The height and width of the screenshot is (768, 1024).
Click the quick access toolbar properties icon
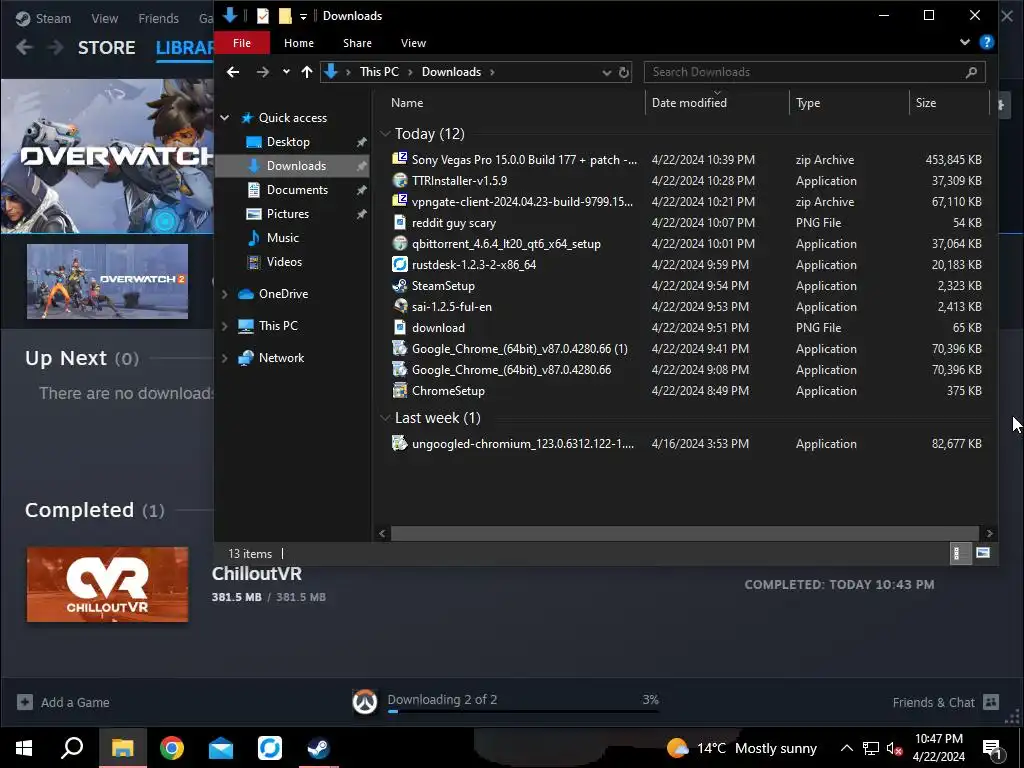263,16
